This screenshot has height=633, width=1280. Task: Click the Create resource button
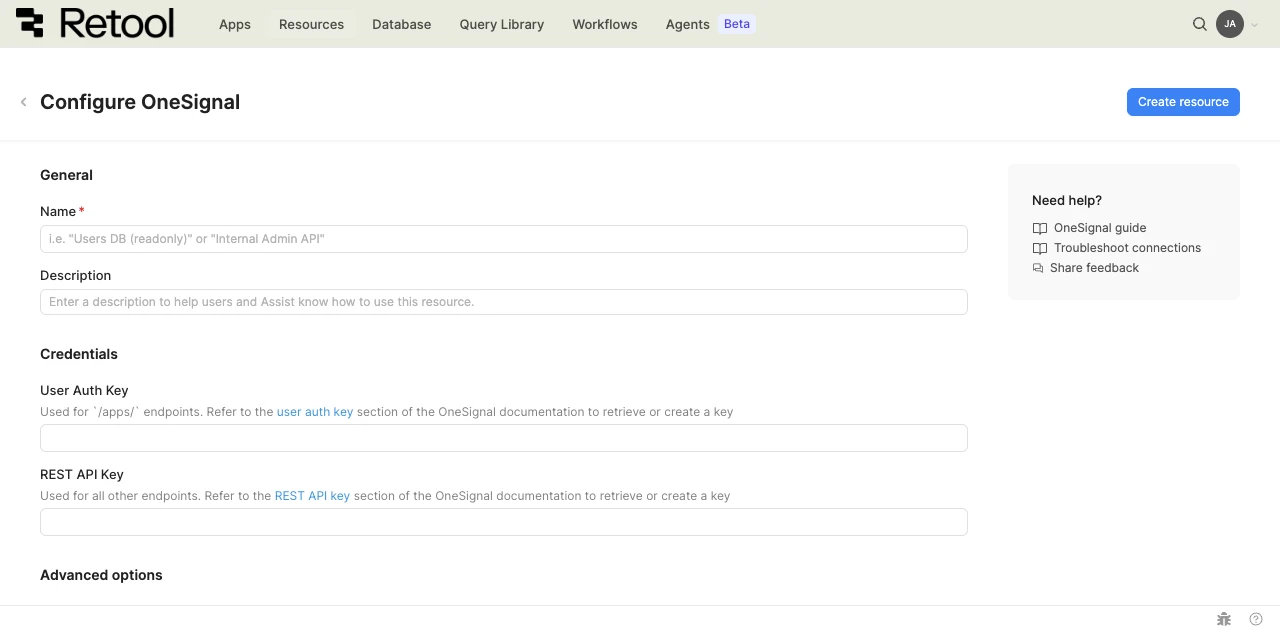click(1183, 102)
